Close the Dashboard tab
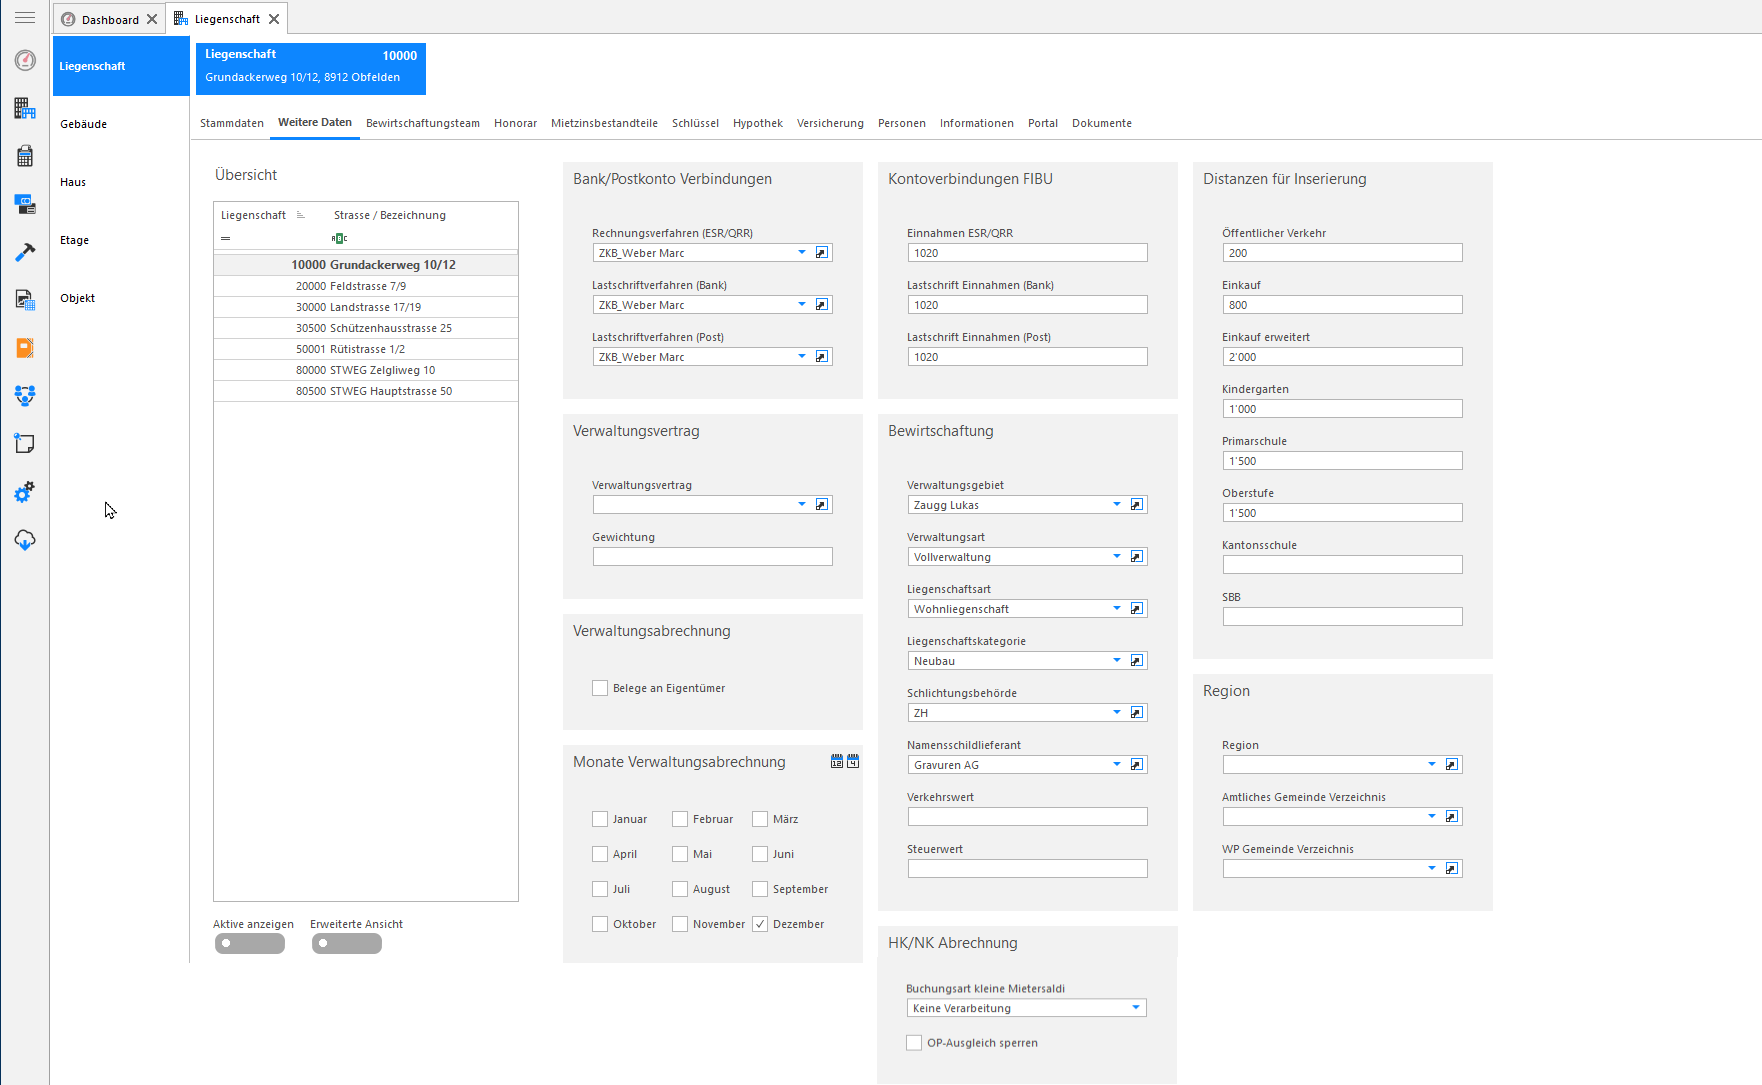This screenshot has height=1085, width=1762. pos(152,19)
